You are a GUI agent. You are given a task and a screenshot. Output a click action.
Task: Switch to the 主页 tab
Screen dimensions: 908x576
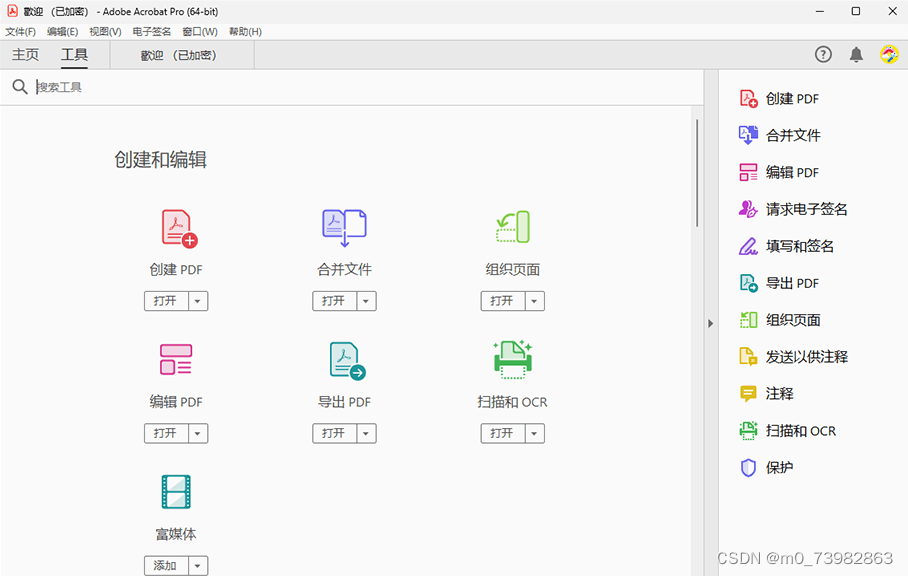pos(25,55)
